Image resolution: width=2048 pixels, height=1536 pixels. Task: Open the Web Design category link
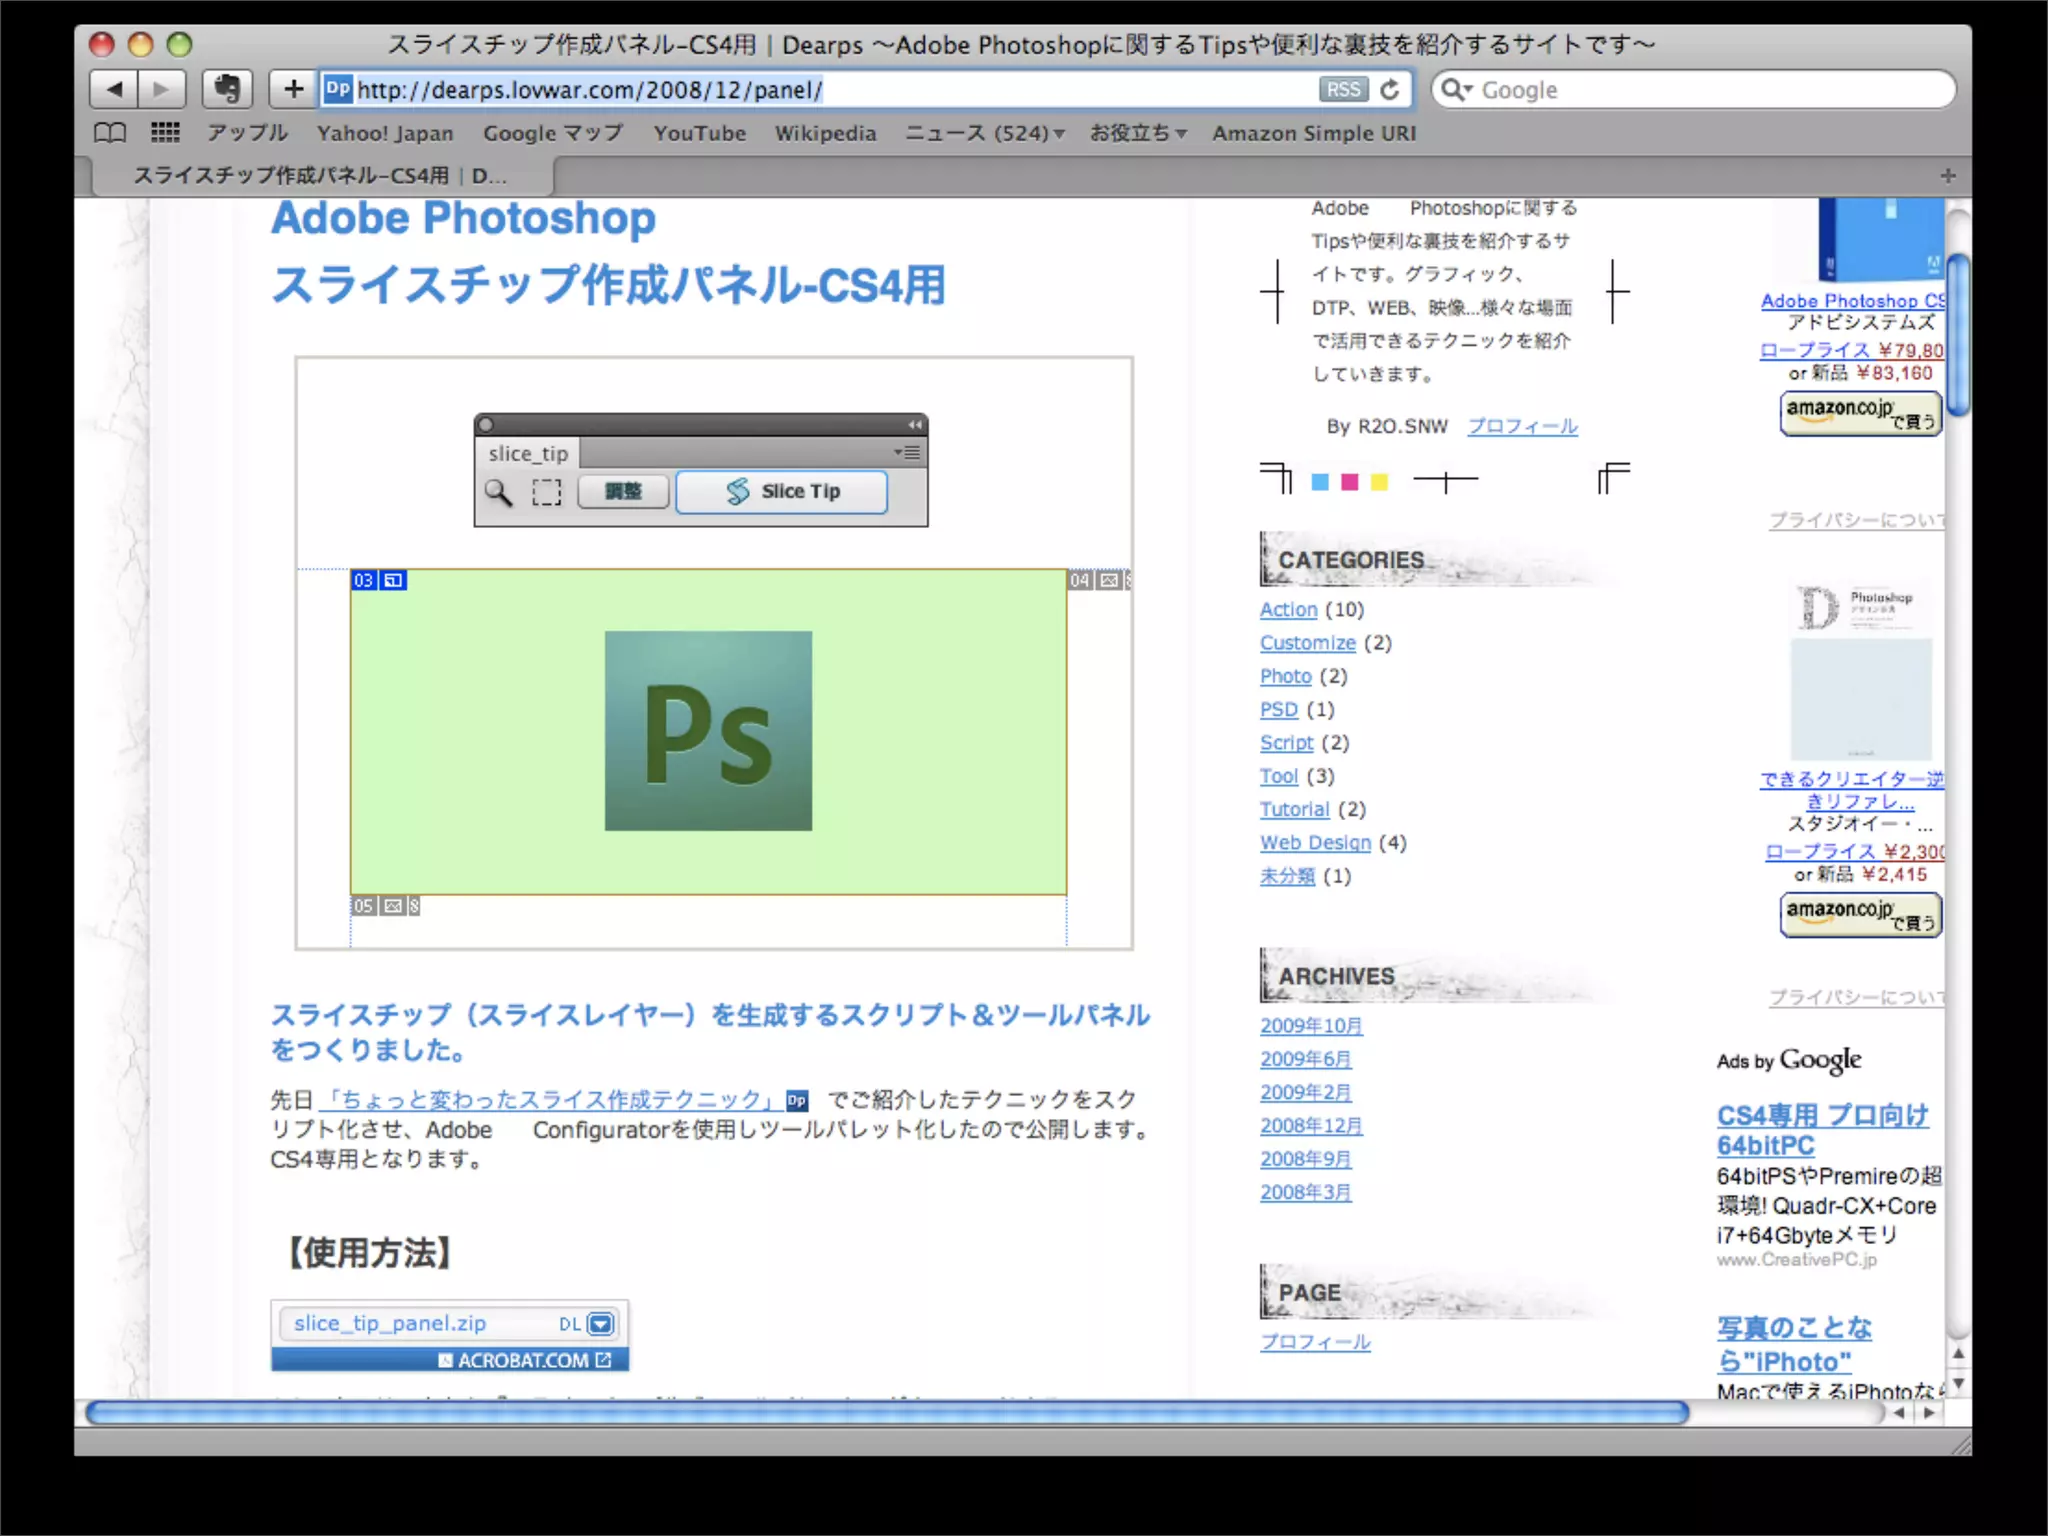1315,843
